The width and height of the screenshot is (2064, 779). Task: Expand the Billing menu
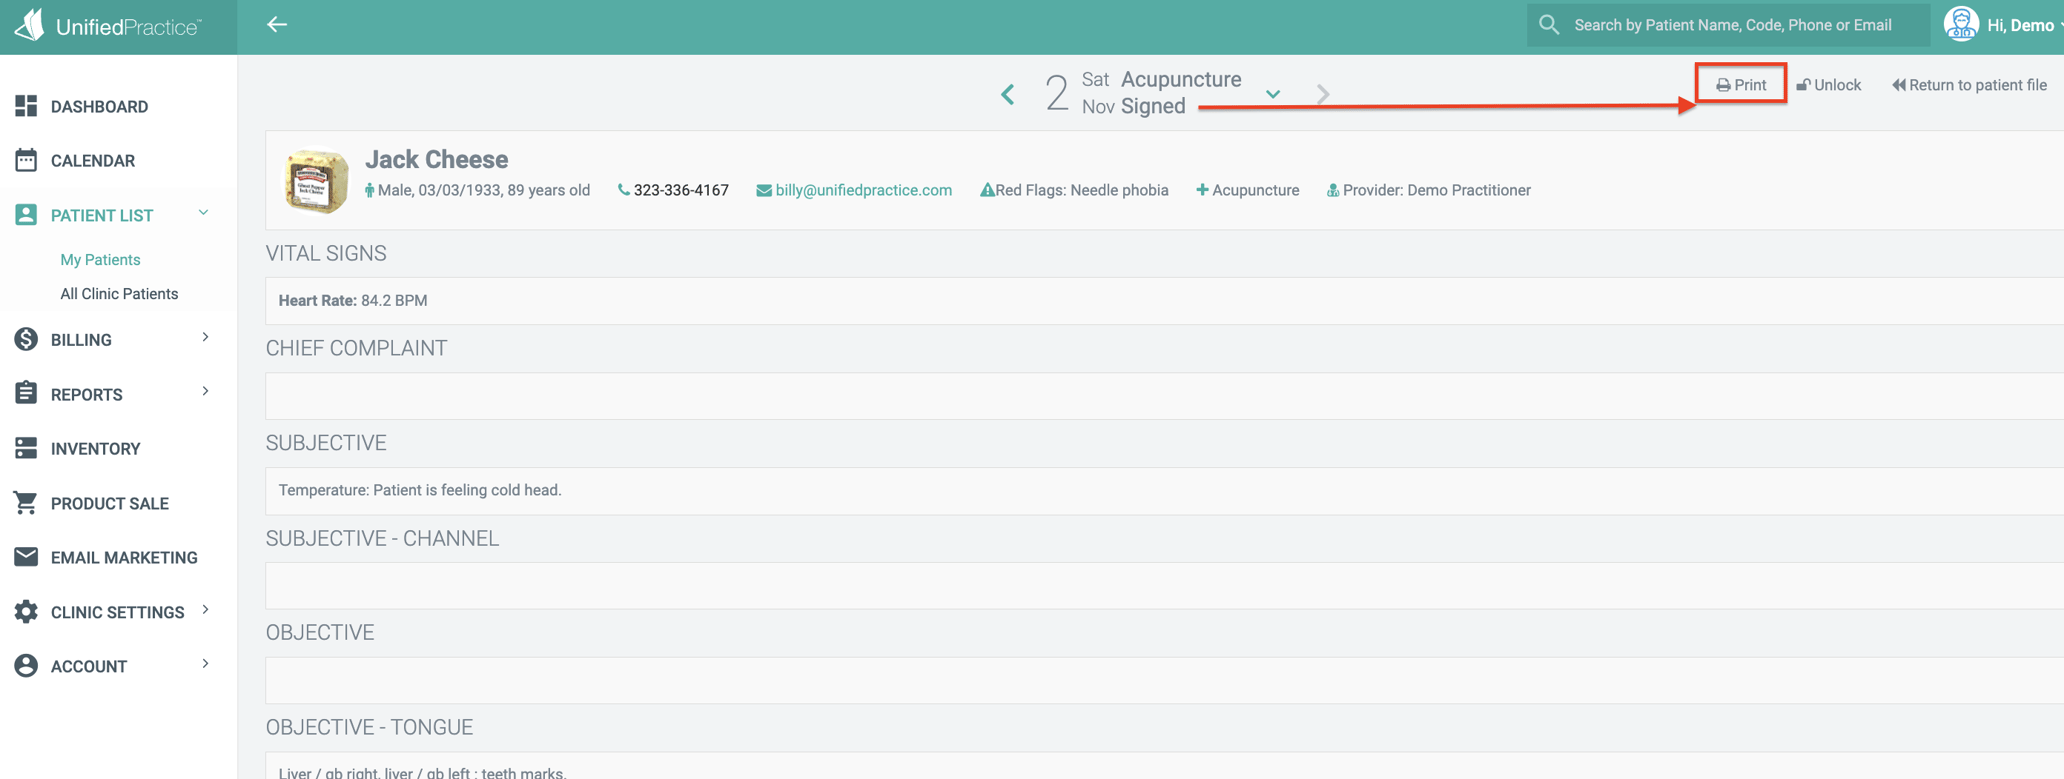point(205,338)
